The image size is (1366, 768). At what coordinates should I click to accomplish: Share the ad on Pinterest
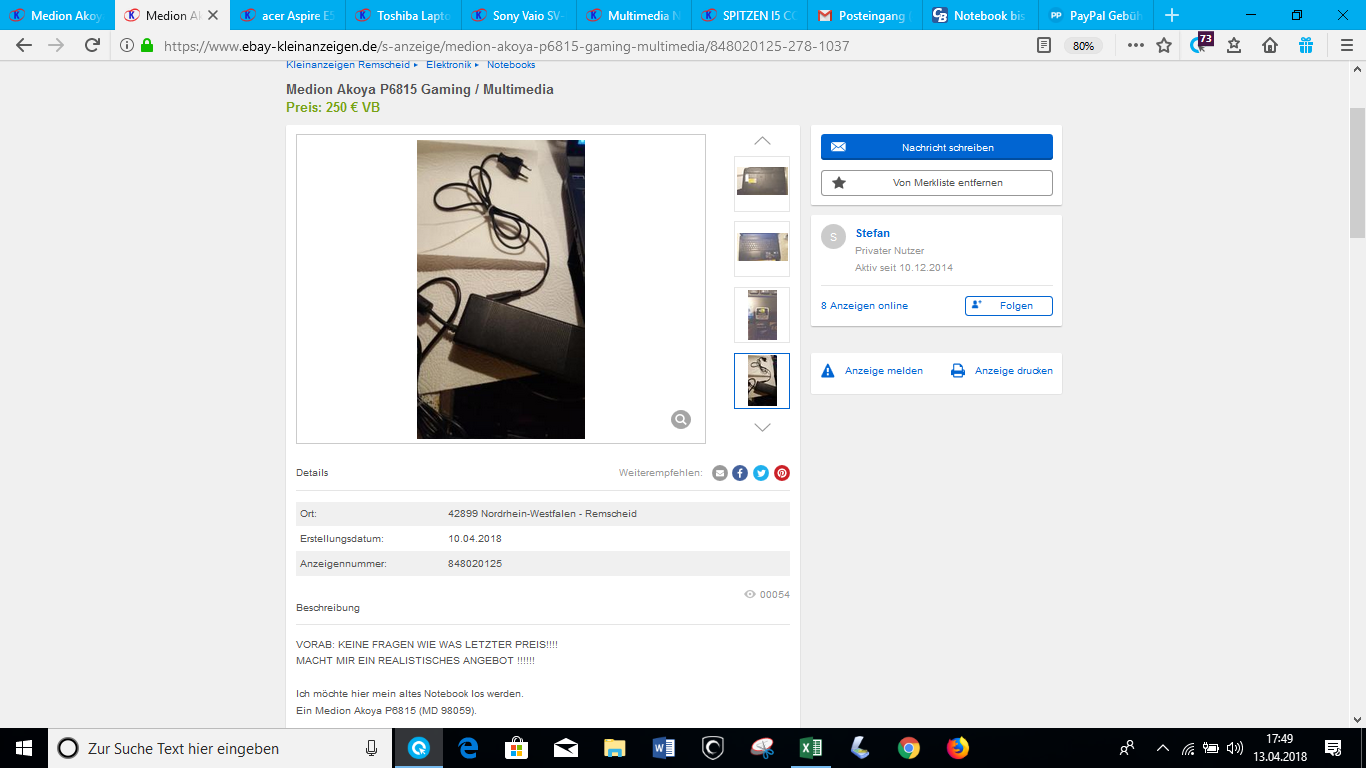pos(782,473)
